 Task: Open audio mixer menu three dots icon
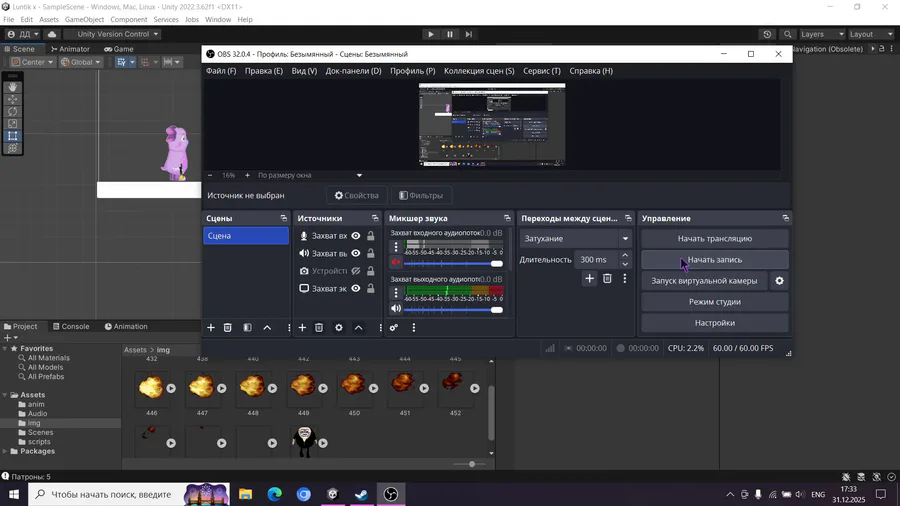click(413, 328)
